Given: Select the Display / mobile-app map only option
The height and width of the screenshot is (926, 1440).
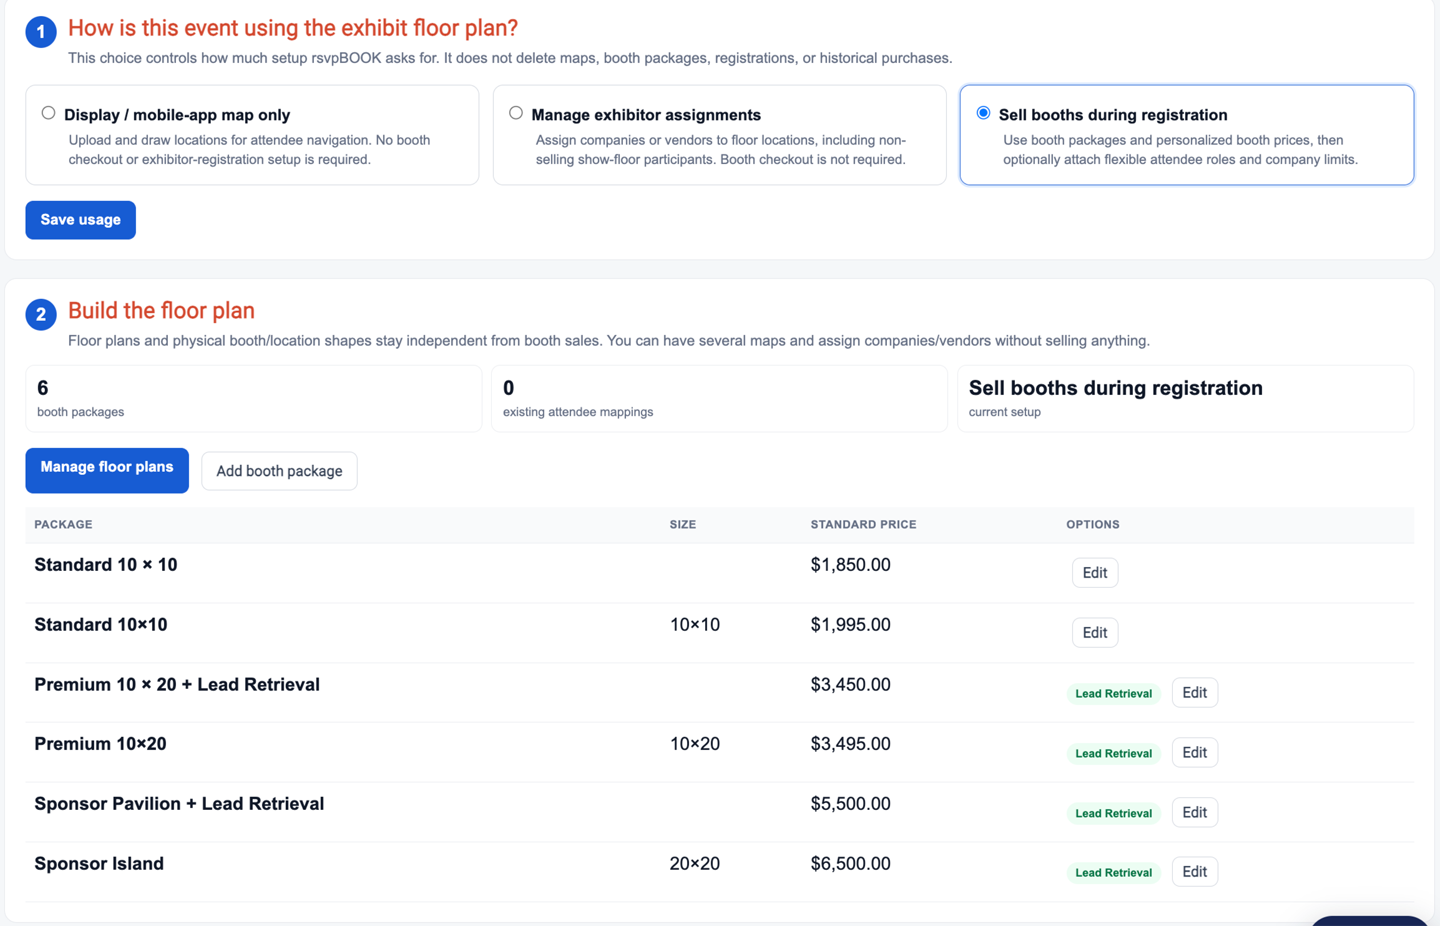Looking at the screenshot, I should (48, 113).
